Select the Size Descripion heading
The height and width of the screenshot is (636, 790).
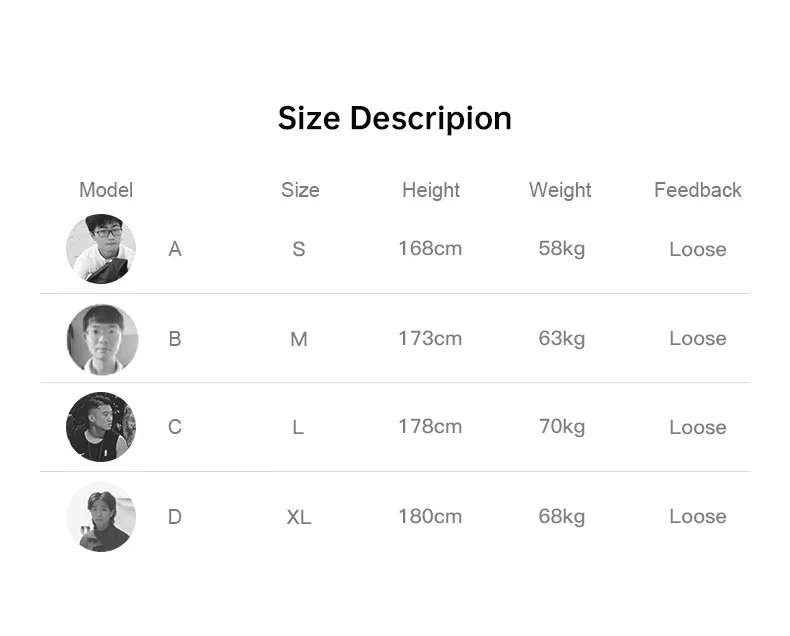394,119
